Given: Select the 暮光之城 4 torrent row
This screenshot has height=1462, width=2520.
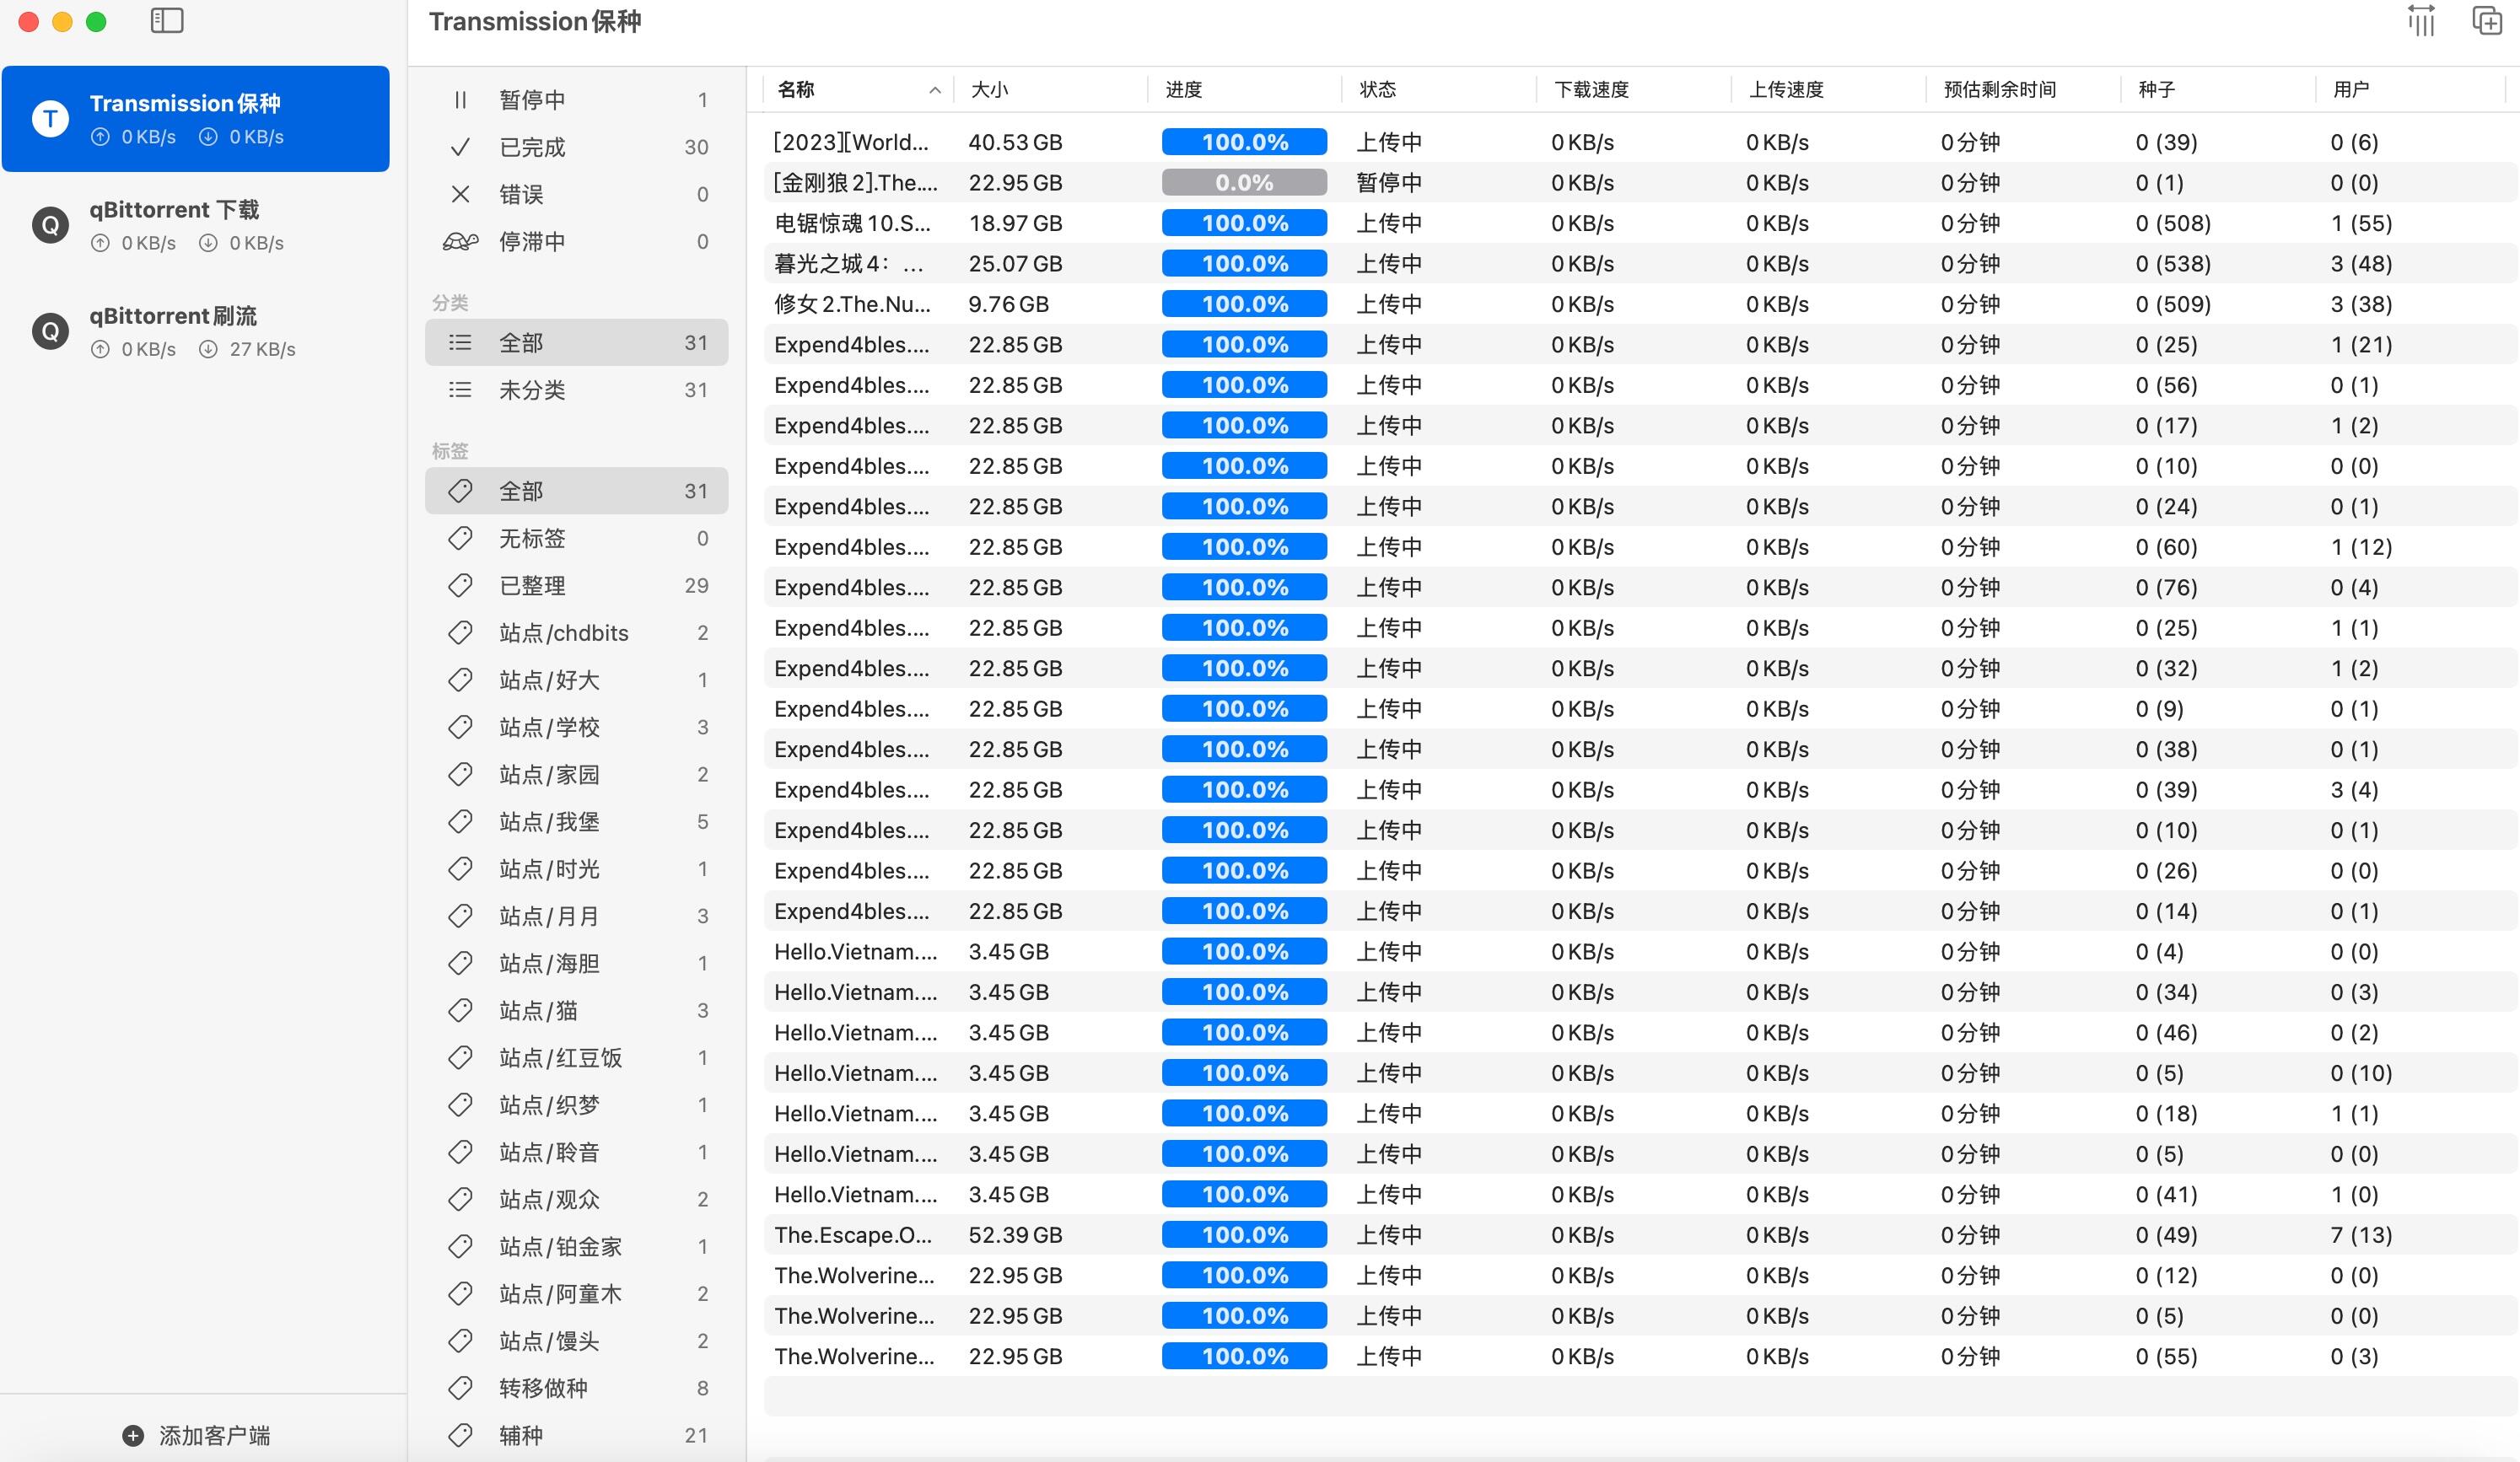Looking at the screenshot, I should coord(1640,264).
